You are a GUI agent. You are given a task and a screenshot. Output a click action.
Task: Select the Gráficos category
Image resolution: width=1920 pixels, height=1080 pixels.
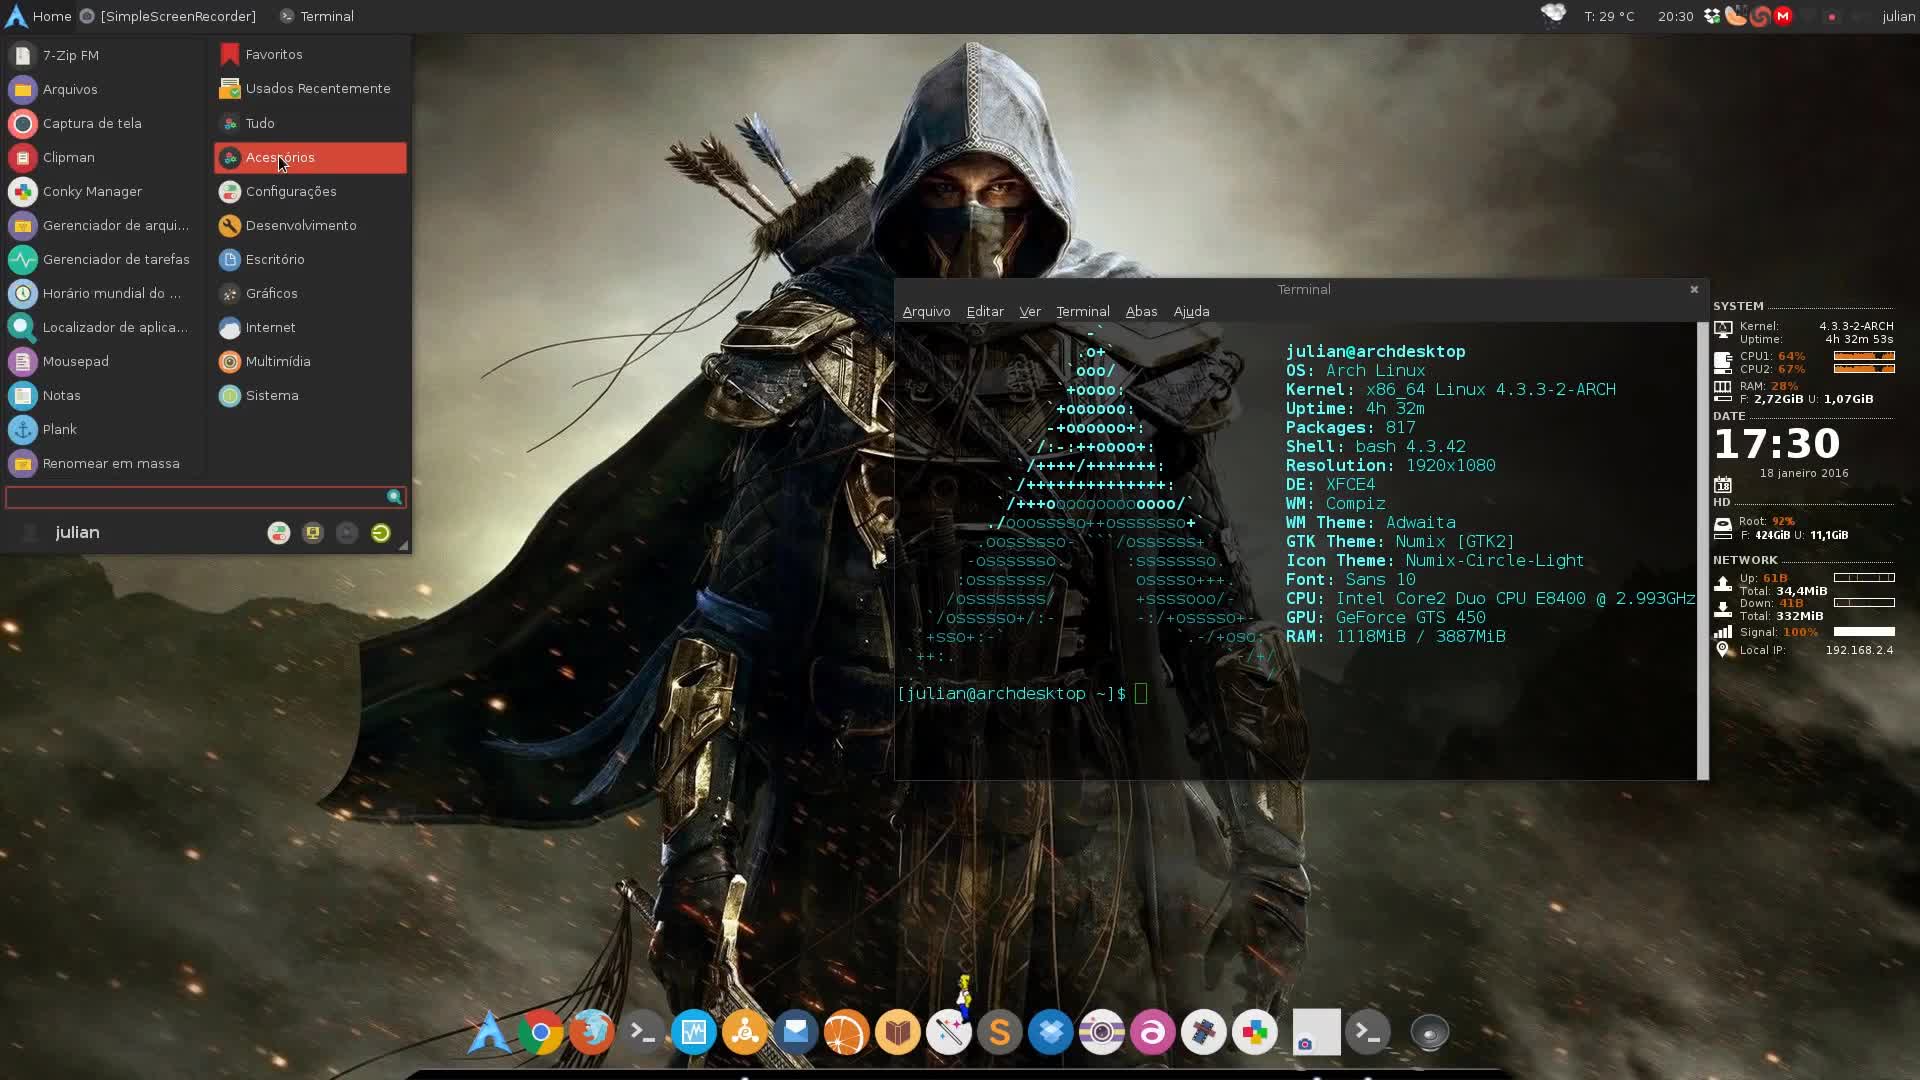[310, 293]
